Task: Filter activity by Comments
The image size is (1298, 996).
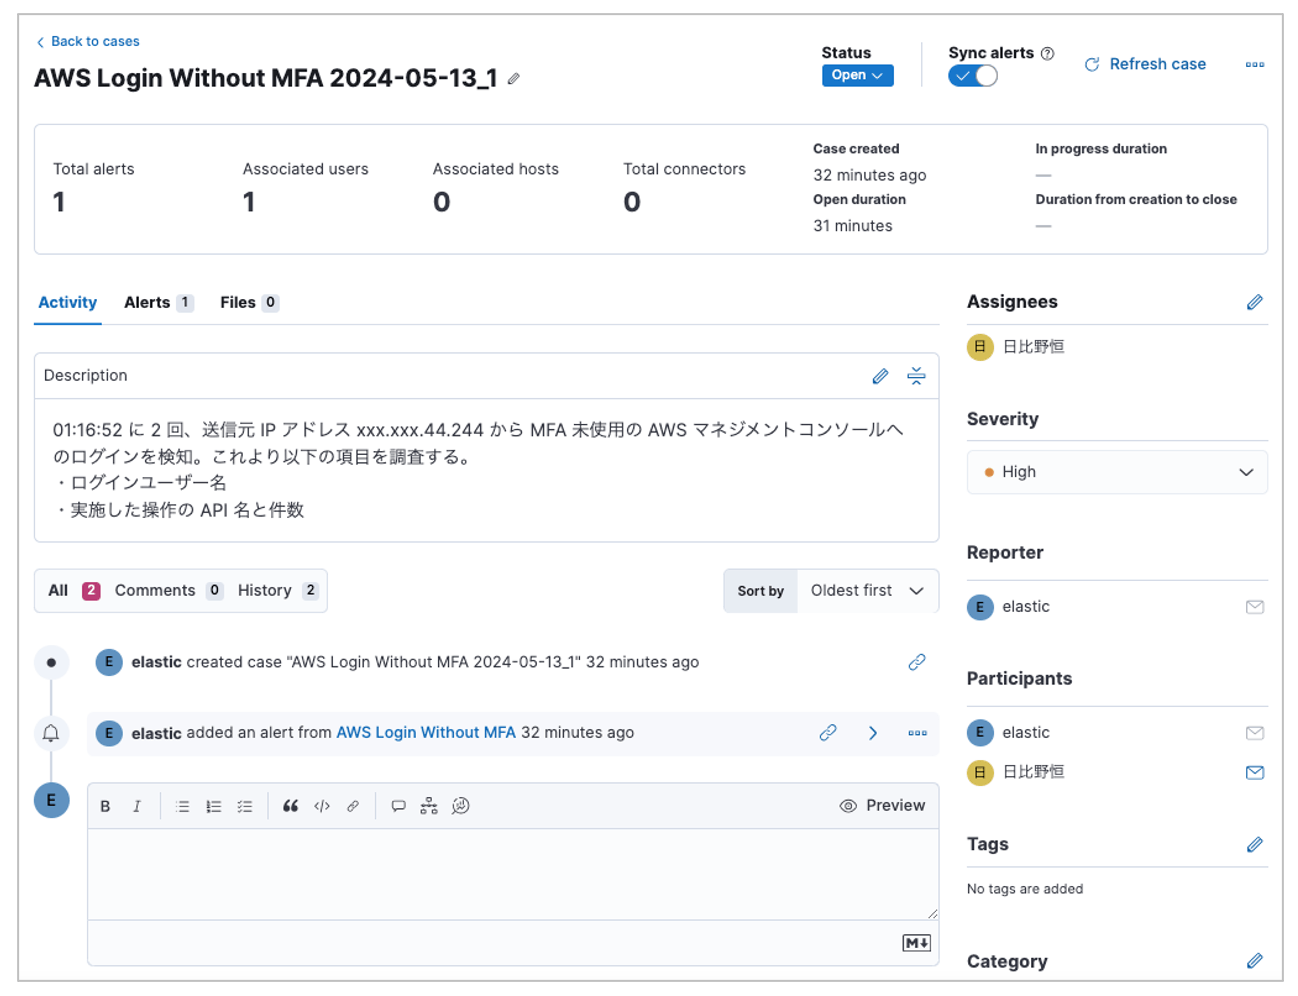Action: coord(168,591)
